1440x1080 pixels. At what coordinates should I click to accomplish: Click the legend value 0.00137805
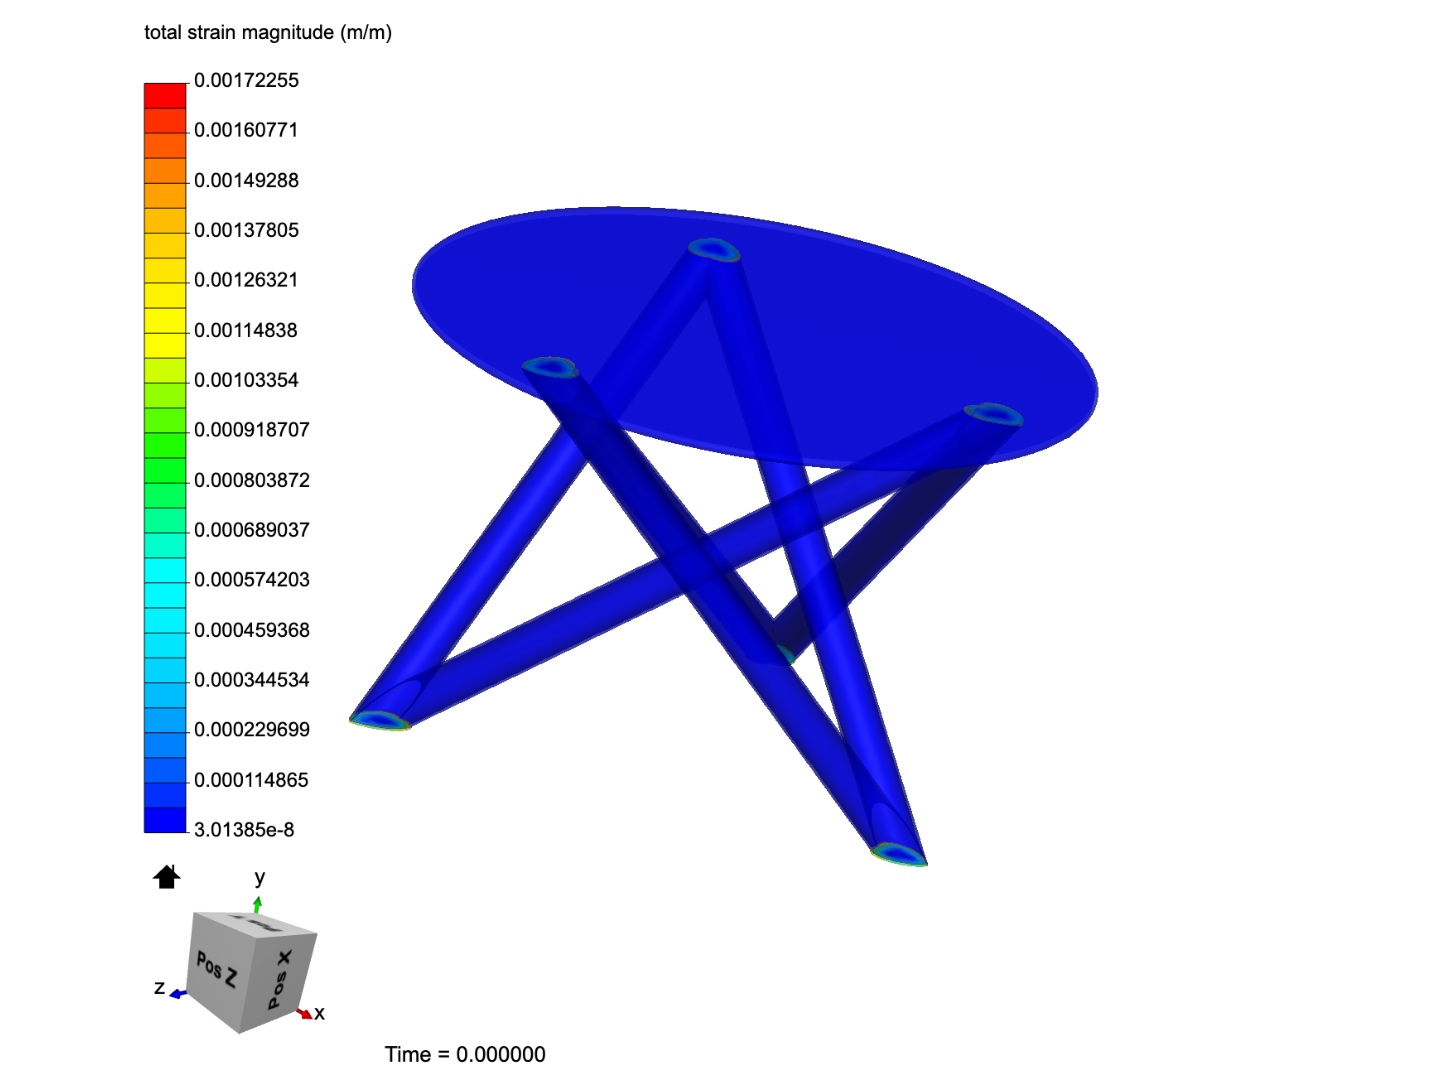click(x=246, y=230)
